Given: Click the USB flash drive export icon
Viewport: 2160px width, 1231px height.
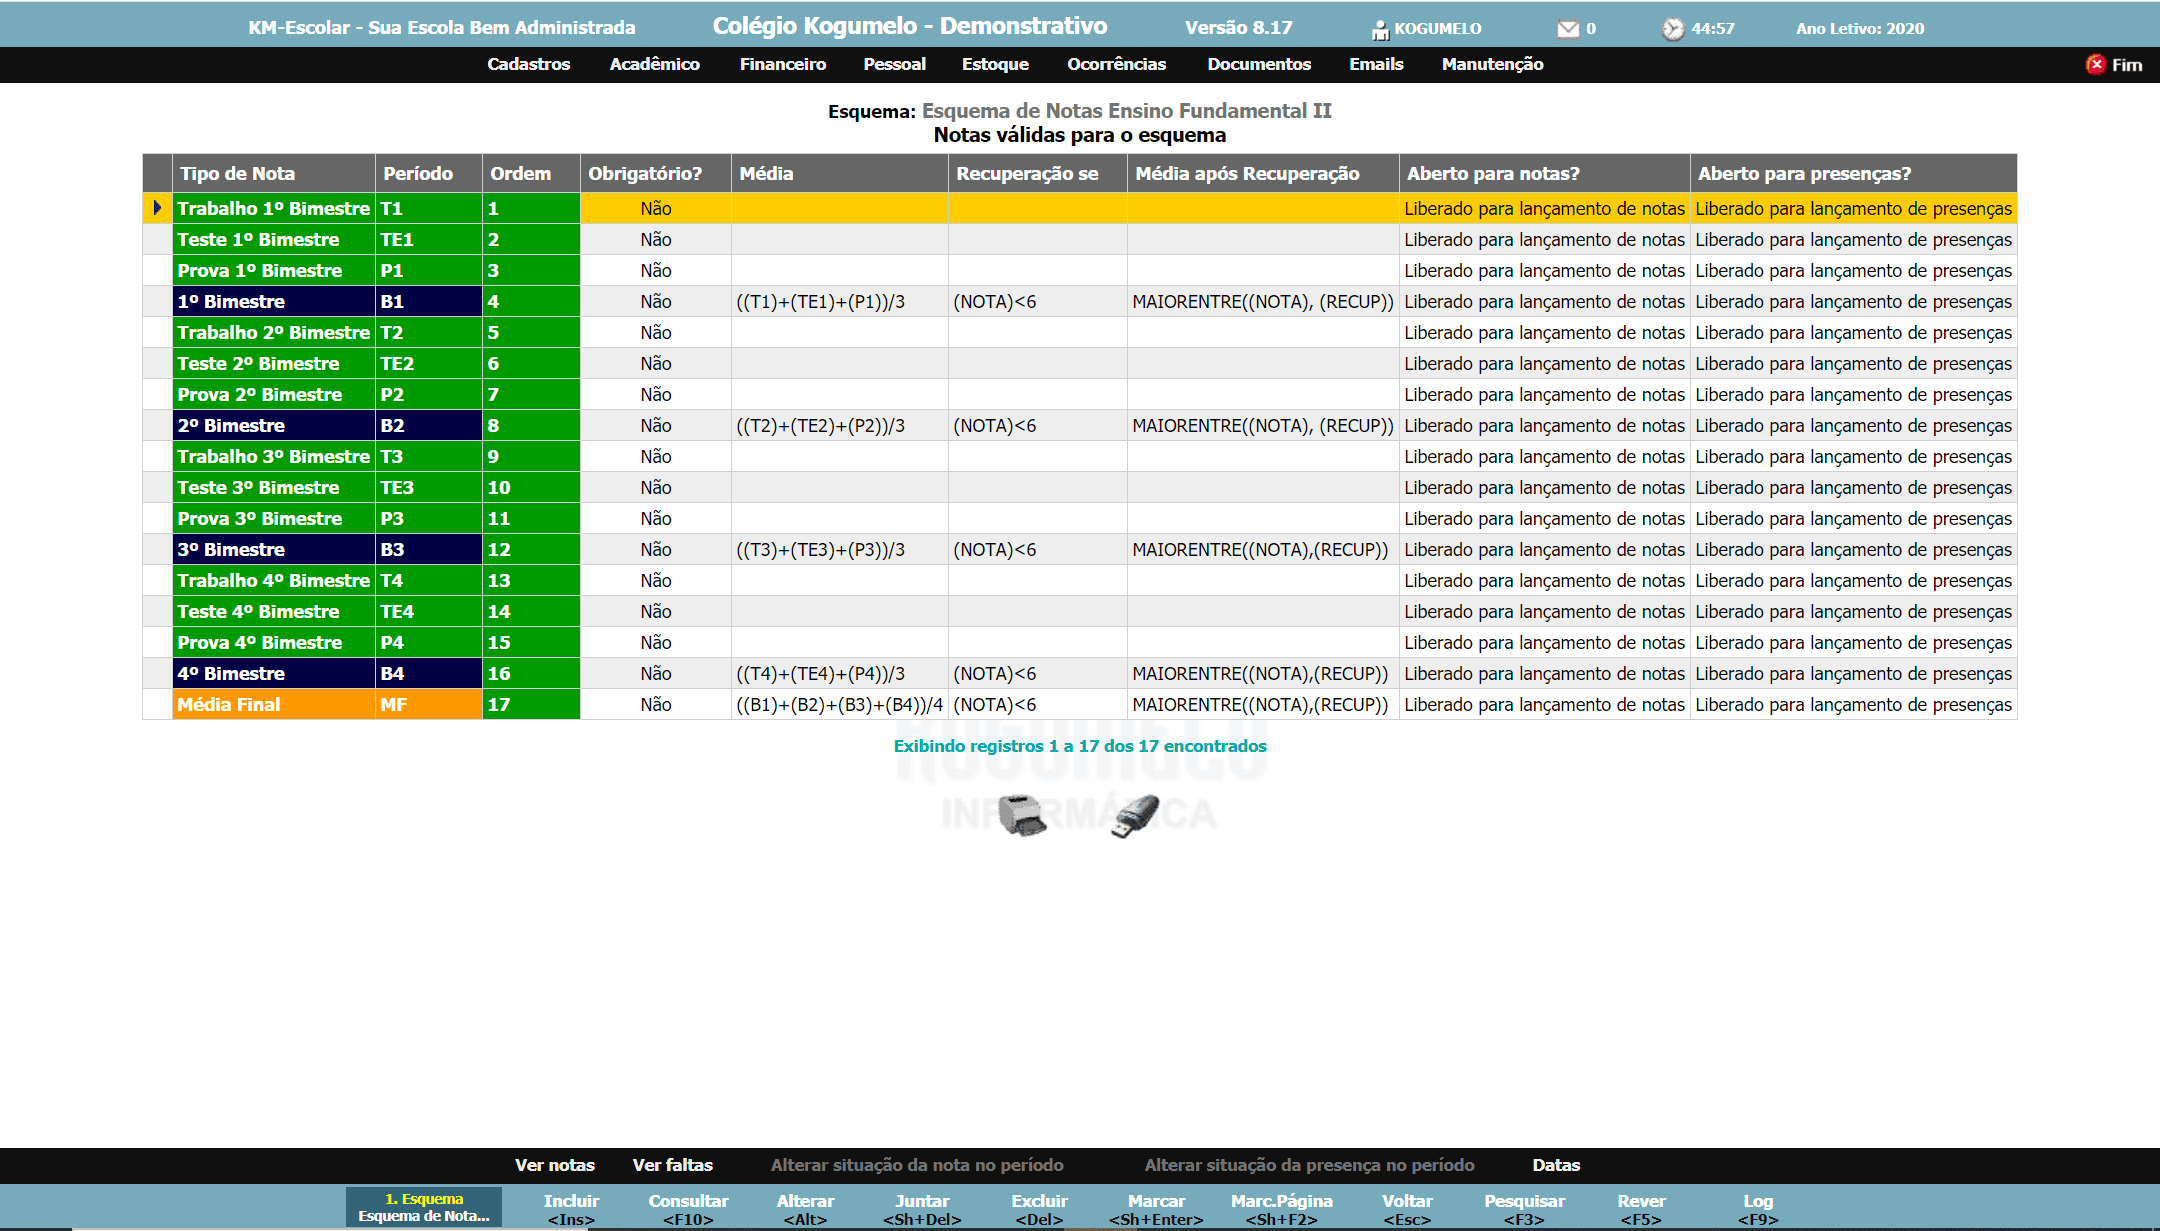Looking at the screenshot, I should [x=1135, y=815].
